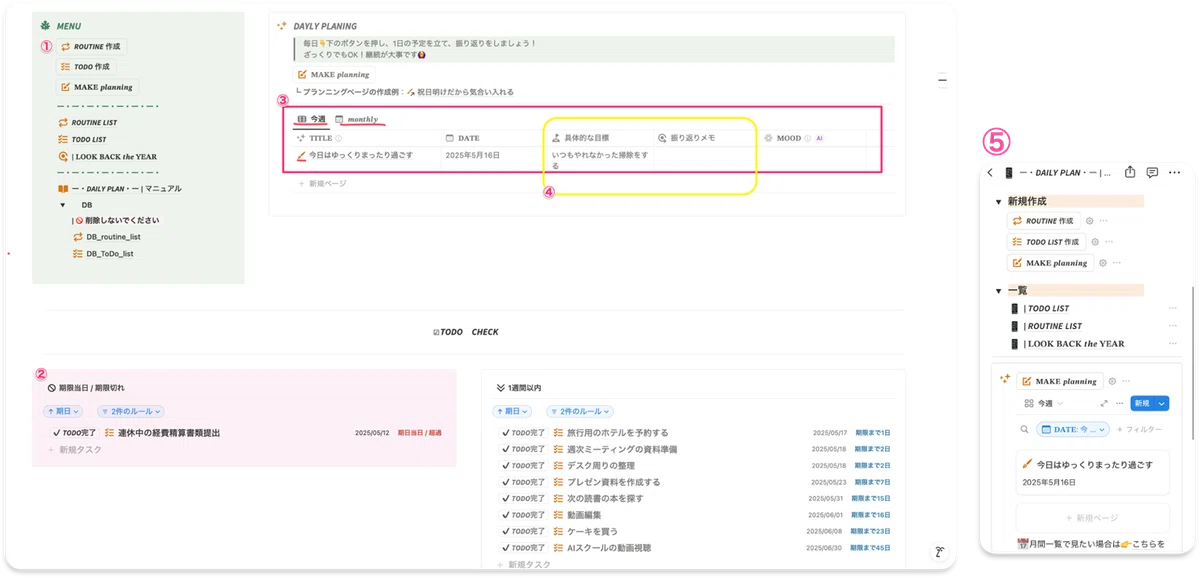Collapse the 新規作成 section in the mobile view
The height and width of the screenshot is (578, 1200).
point(998,202)
